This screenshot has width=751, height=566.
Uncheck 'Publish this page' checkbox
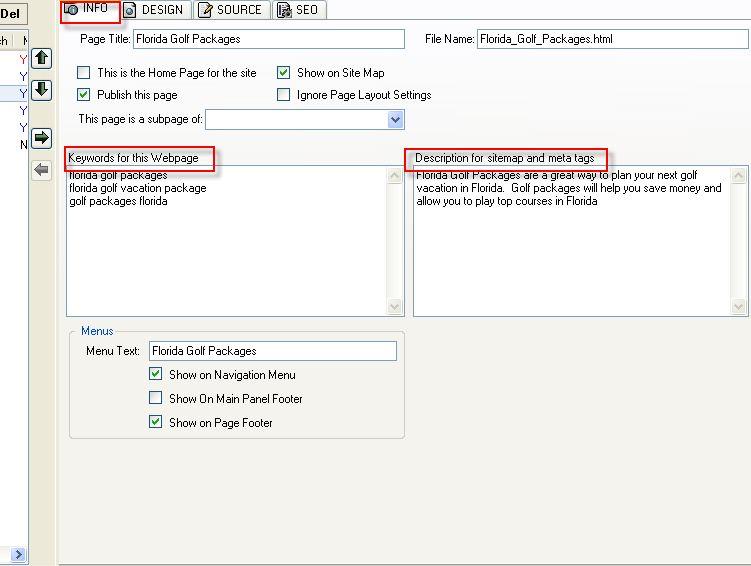click(84, 95)
